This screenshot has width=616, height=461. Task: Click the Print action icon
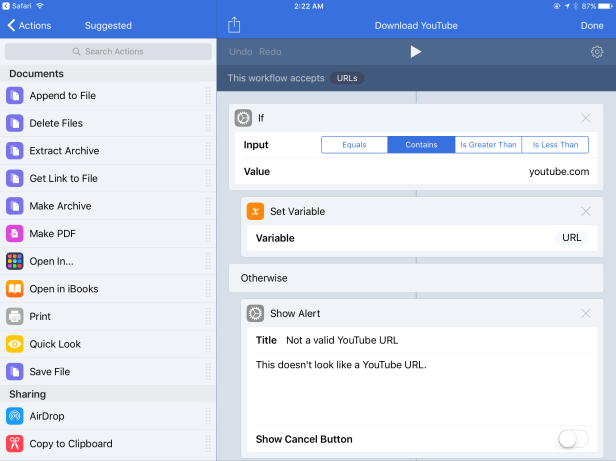click(x=15, y=316)
